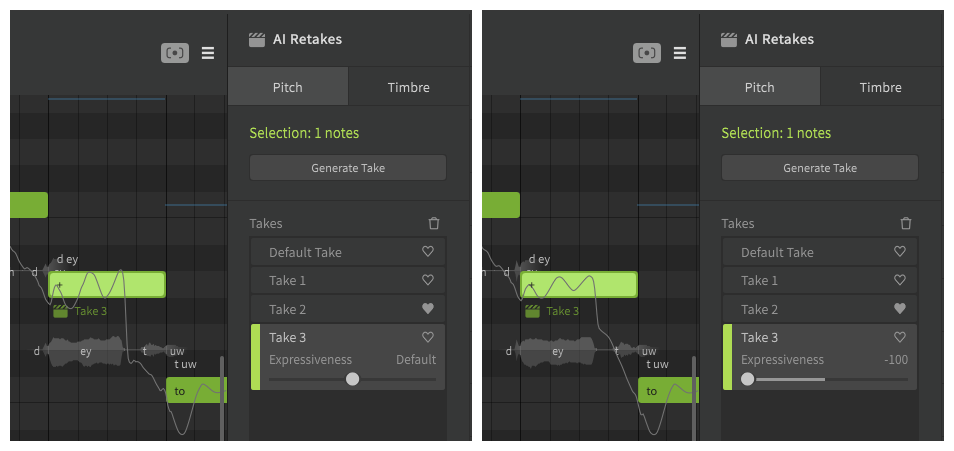Toggle the Take 3 heart in left panel
The width and height of the screenshot is (954, 451).
click(428, 337)
